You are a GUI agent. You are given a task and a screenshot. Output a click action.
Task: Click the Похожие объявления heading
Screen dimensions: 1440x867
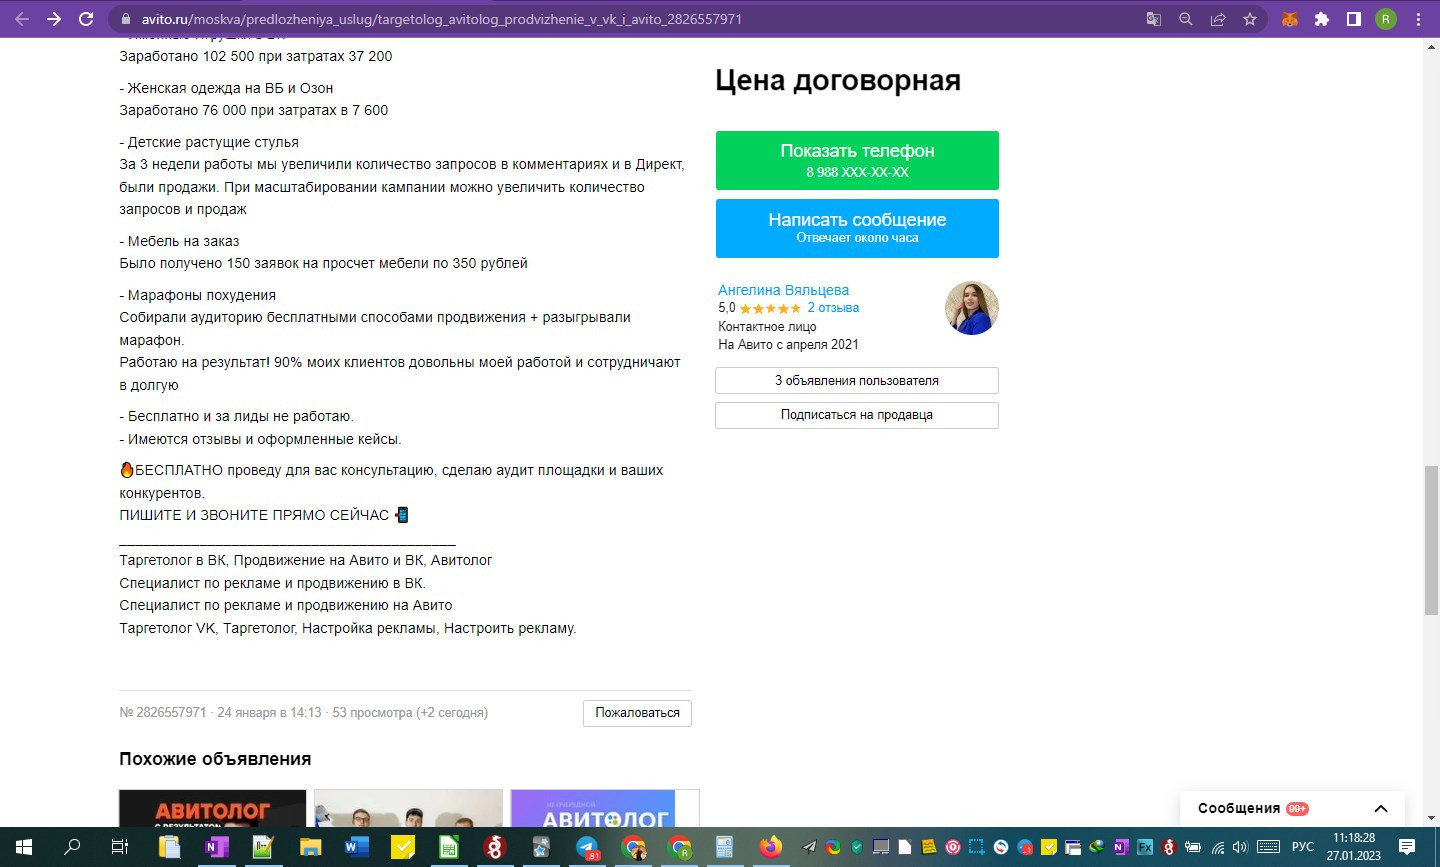[215, 759]
